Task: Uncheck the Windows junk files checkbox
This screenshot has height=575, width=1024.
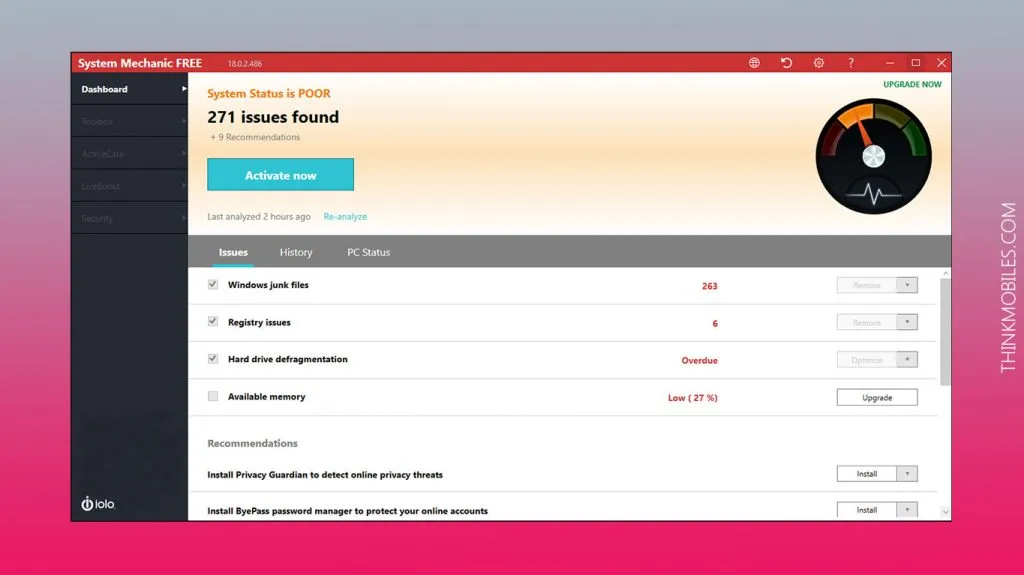Action: pos(212,285)
